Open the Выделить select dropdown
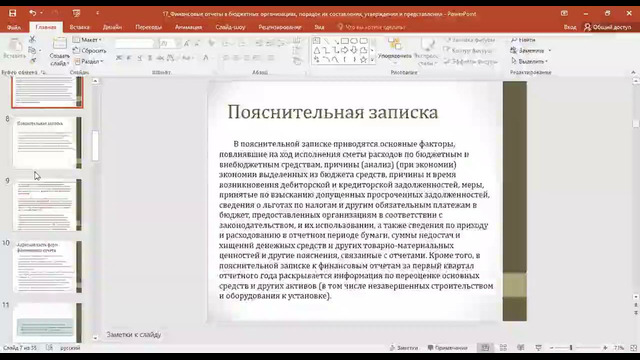Image resolution: width=640 pixels, height=360 pixels. tap(529, 61)
